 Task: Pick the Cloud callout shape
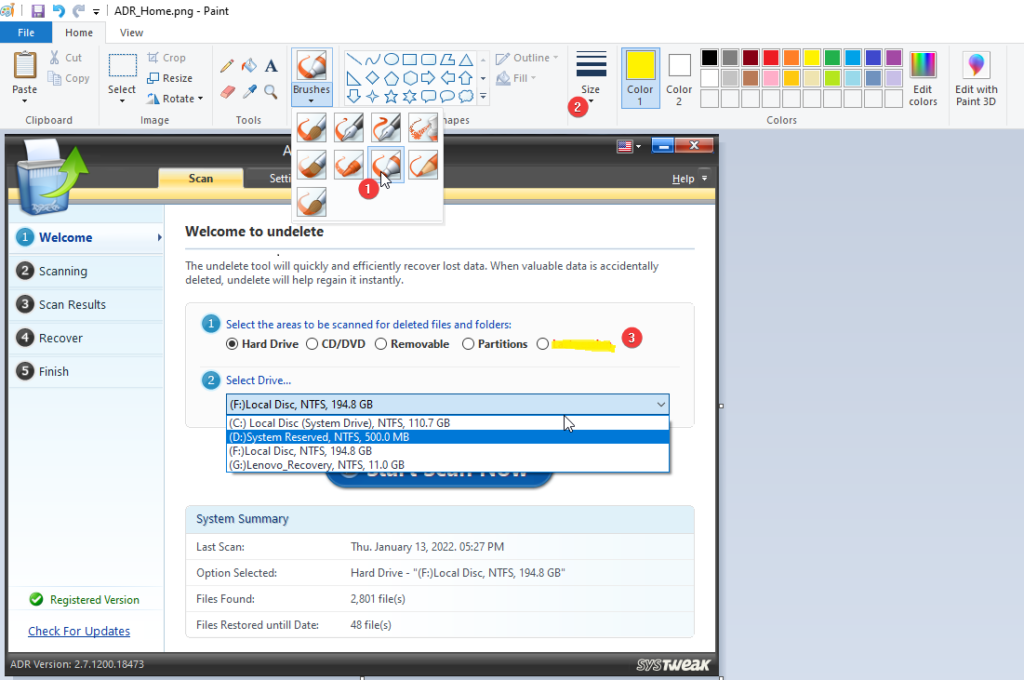tap(466, 97)
